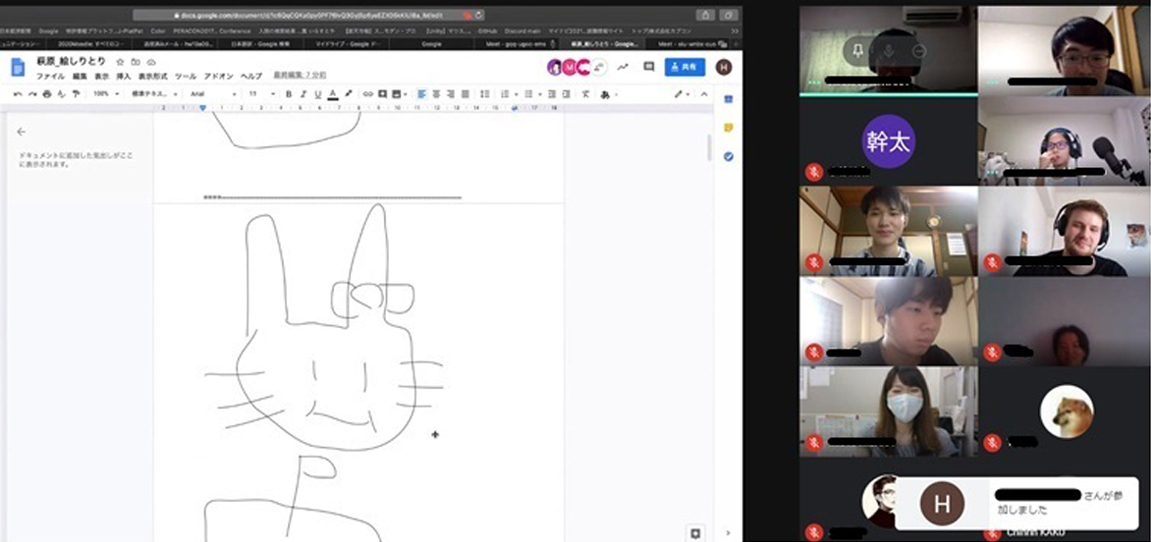Screen dimensions: 1151x542
Task: Mute the first Meet participant's microphone
Action: coord(888,51)
